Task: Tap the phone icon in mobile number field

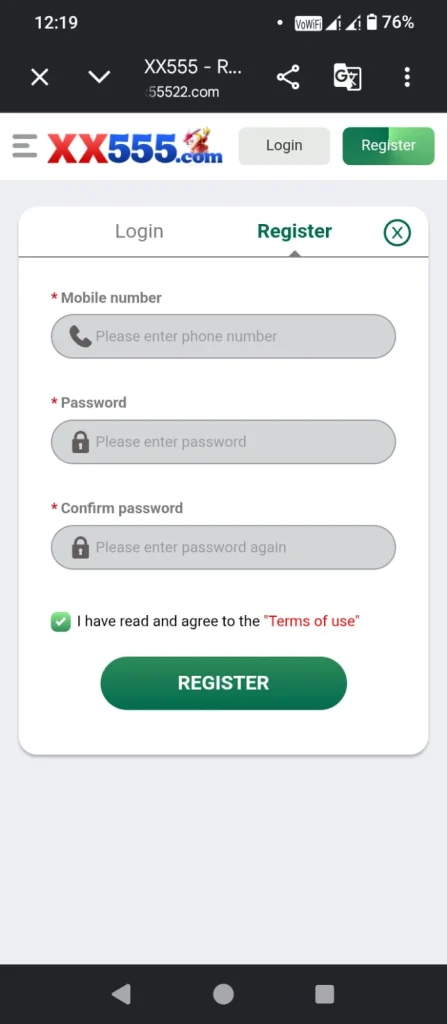Action: click(x=80, y=336)
